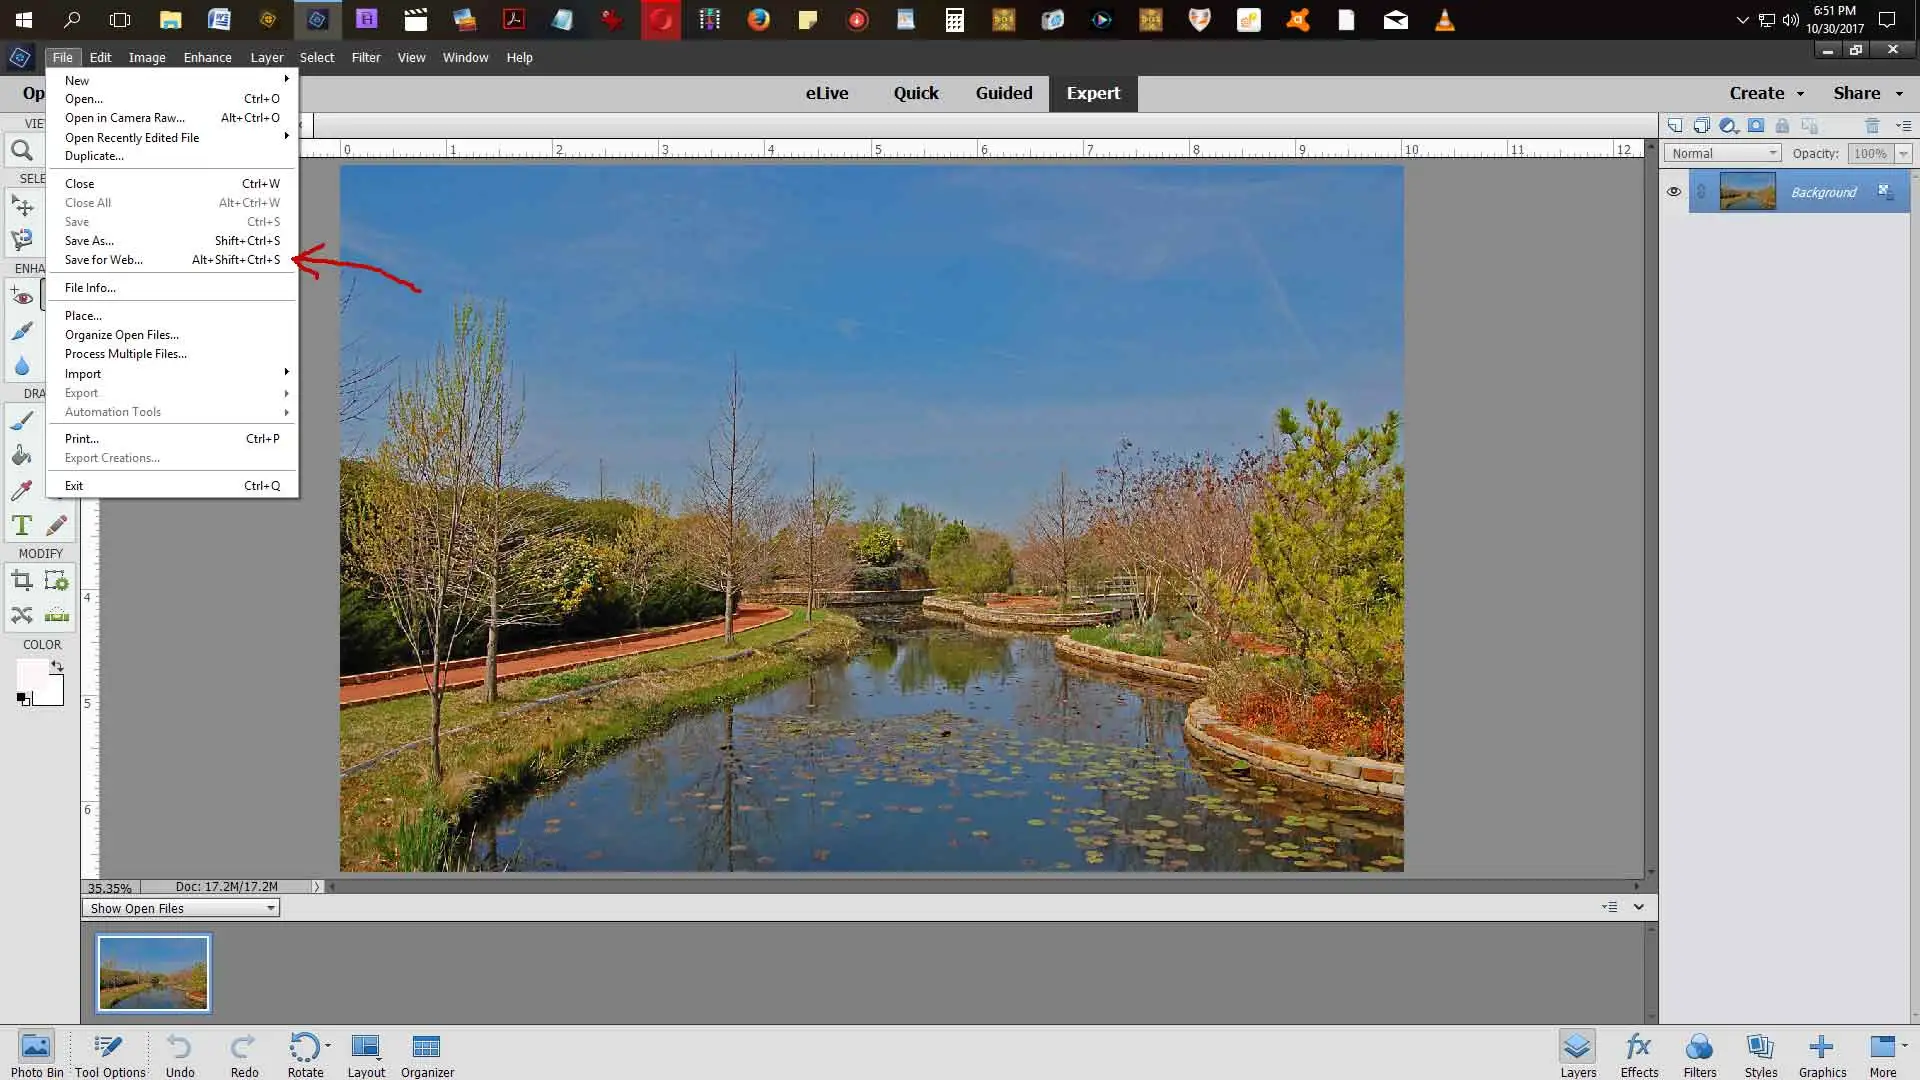Click the Organizer button
The width and height of the screenshot is (1920, 1080).
point(427,1055)
